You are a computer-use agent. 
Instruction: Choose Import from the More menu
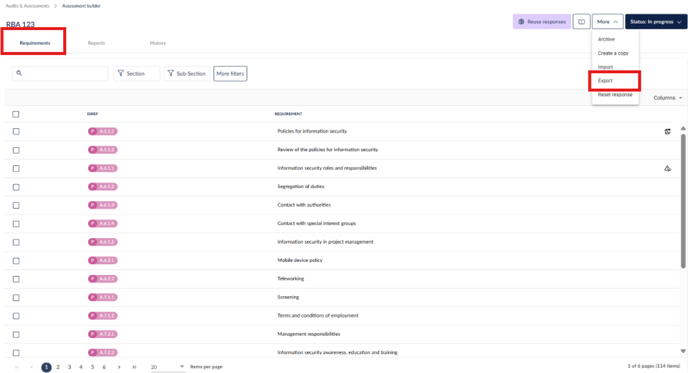[x=605, y=67]
